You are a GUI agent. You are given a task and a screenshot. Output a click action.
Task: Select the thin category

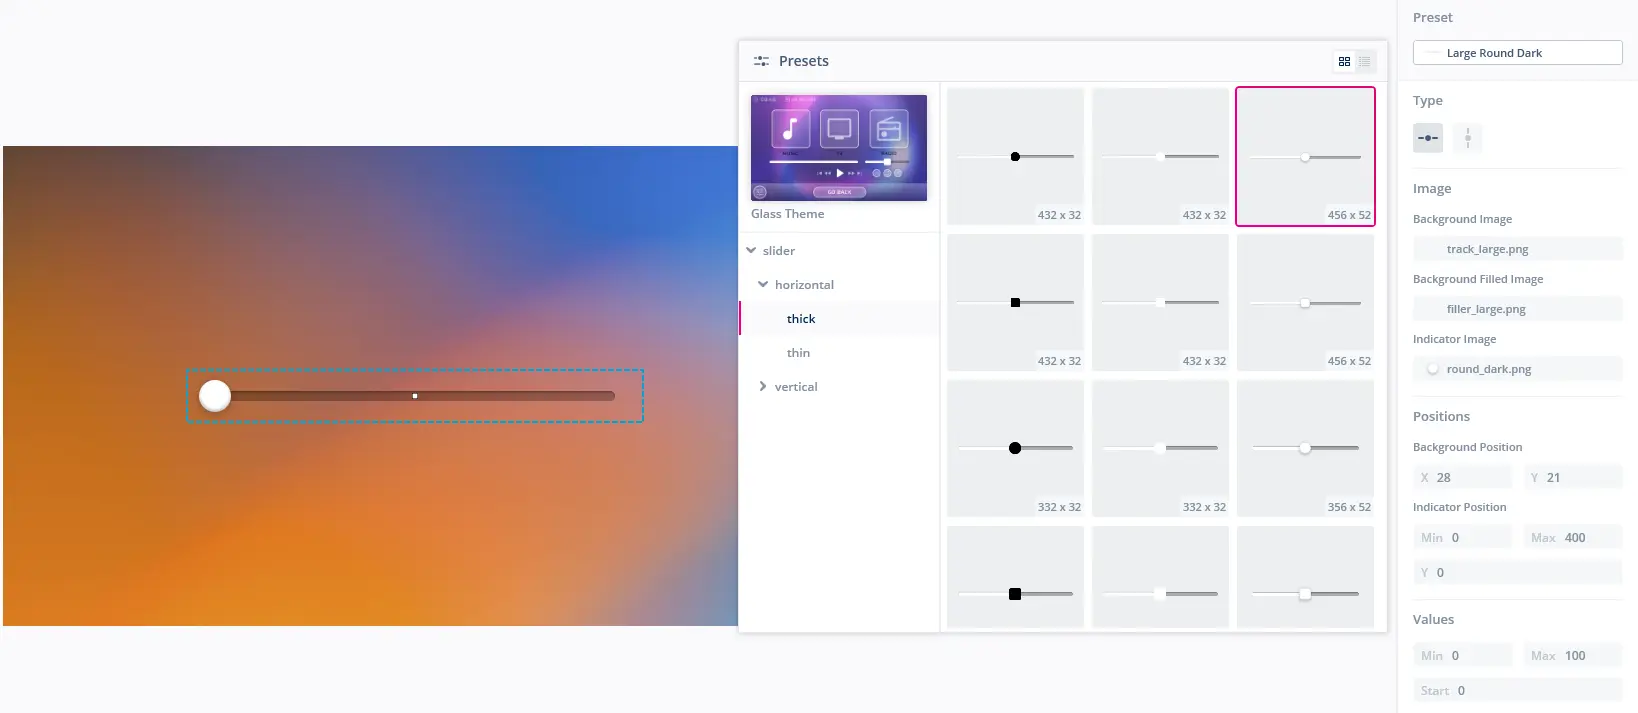[798, 353]
